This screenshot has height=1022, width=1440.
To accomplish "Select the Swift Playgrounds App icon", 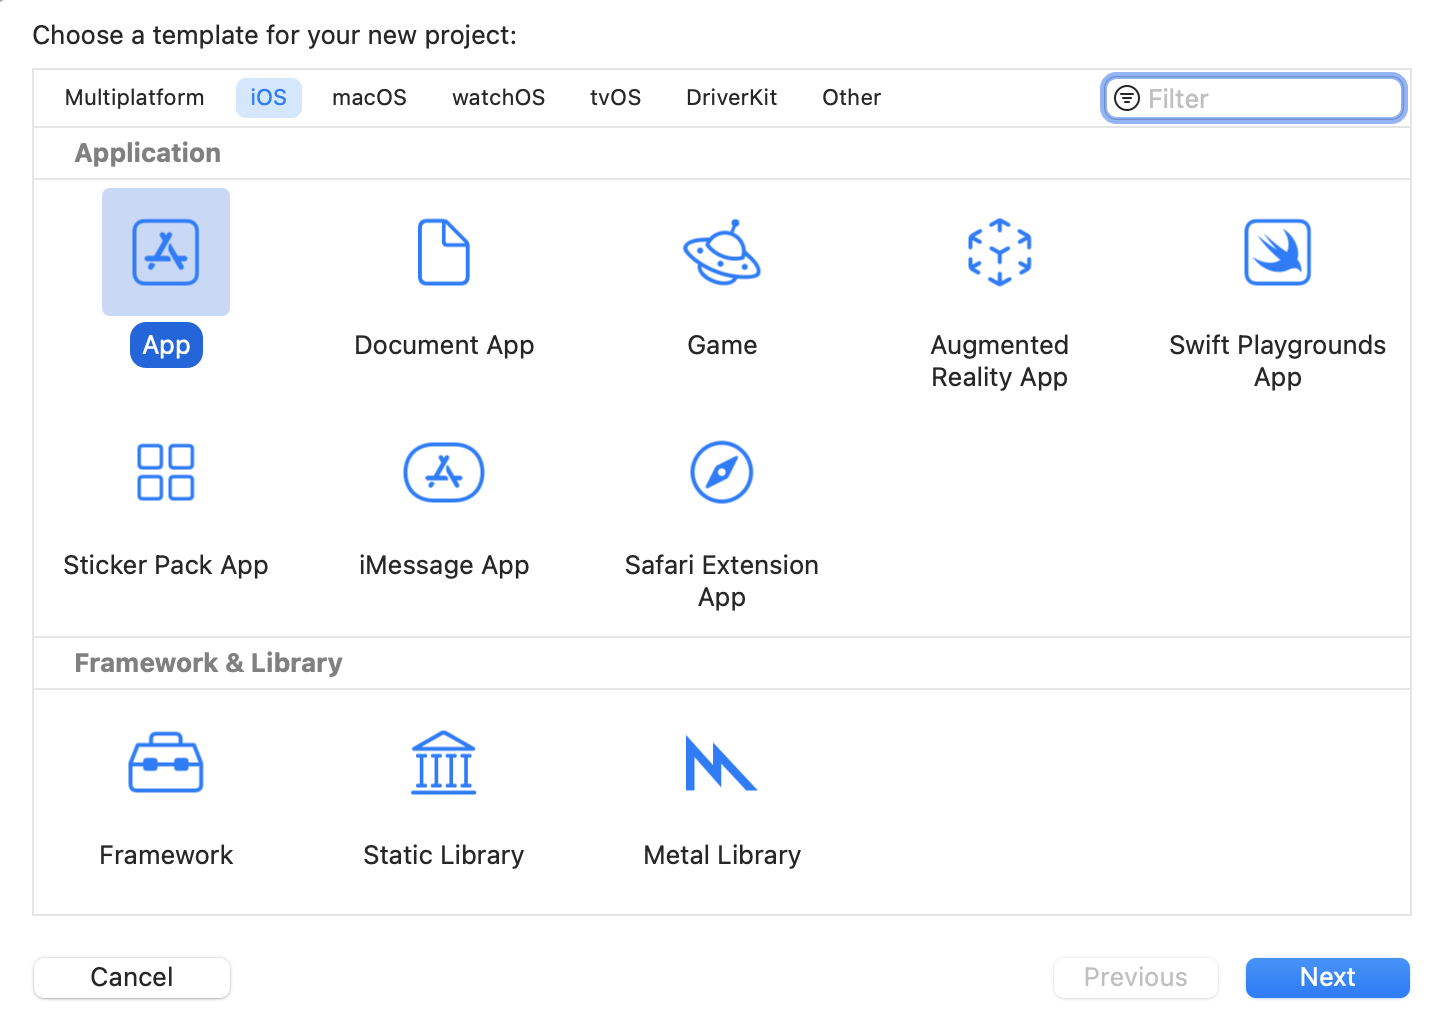I will click(1278, 252).
